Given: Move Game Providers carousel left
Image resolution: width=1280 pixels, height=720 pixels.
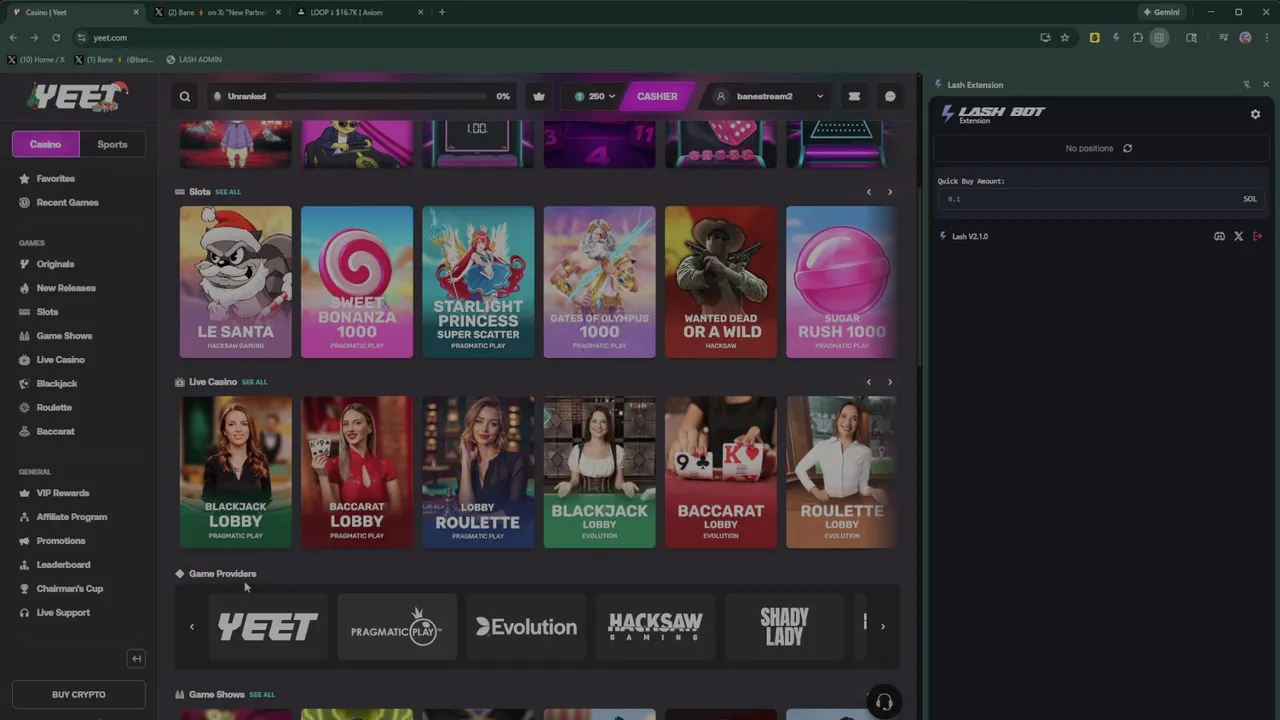Looking at the screenshot, I should [192, 627].
